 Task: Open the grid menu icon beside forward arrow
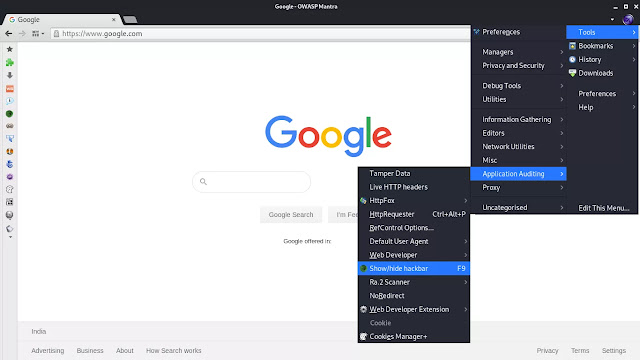pos(38,33)
